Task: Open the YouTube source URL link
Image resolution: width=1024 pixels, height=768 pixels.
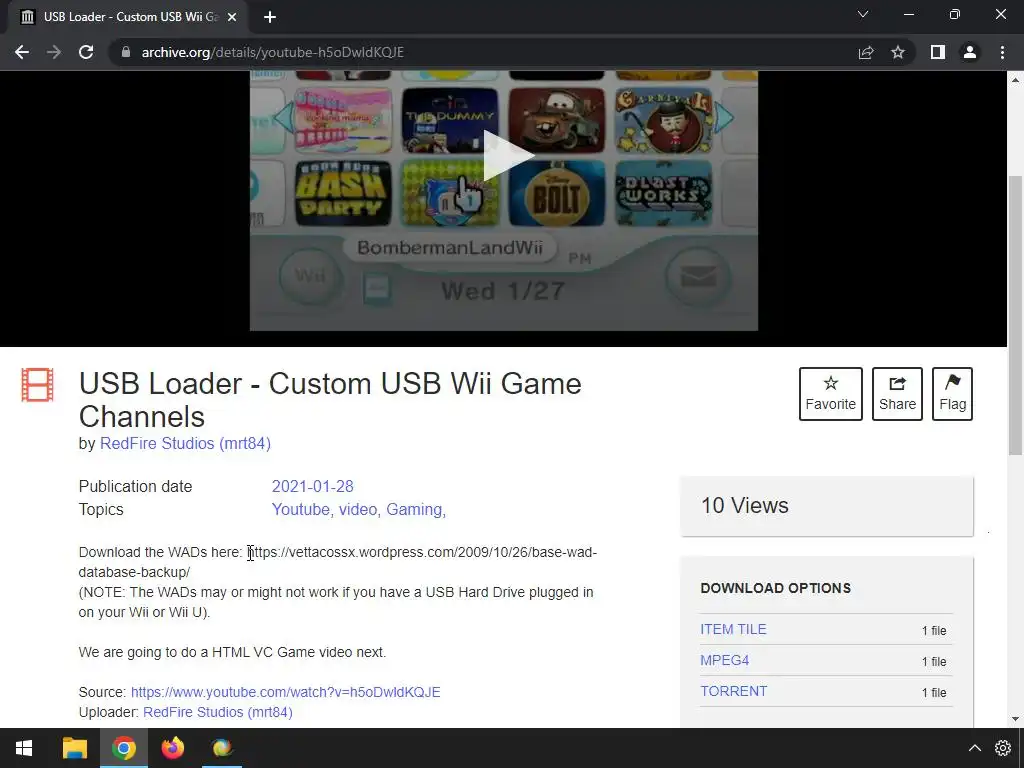Action: (285, 692)
